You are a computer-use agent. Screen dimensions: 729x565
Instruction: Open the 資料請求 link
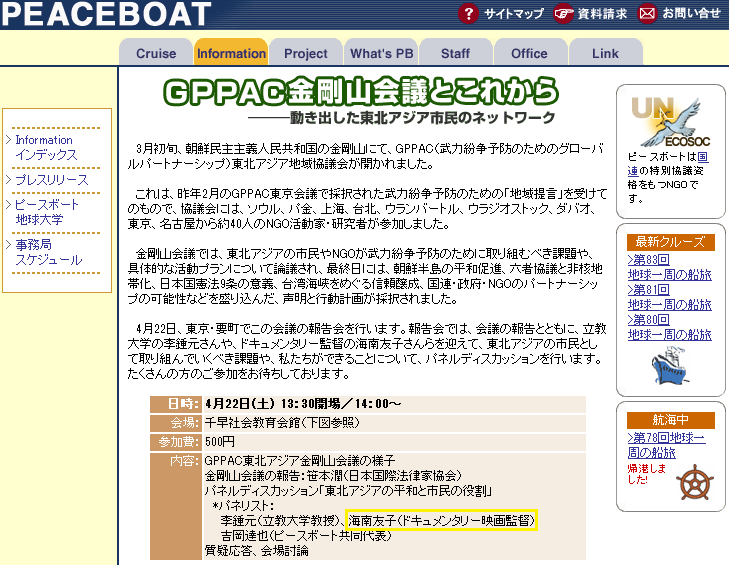pyautogui.click(x=602, y=13)
